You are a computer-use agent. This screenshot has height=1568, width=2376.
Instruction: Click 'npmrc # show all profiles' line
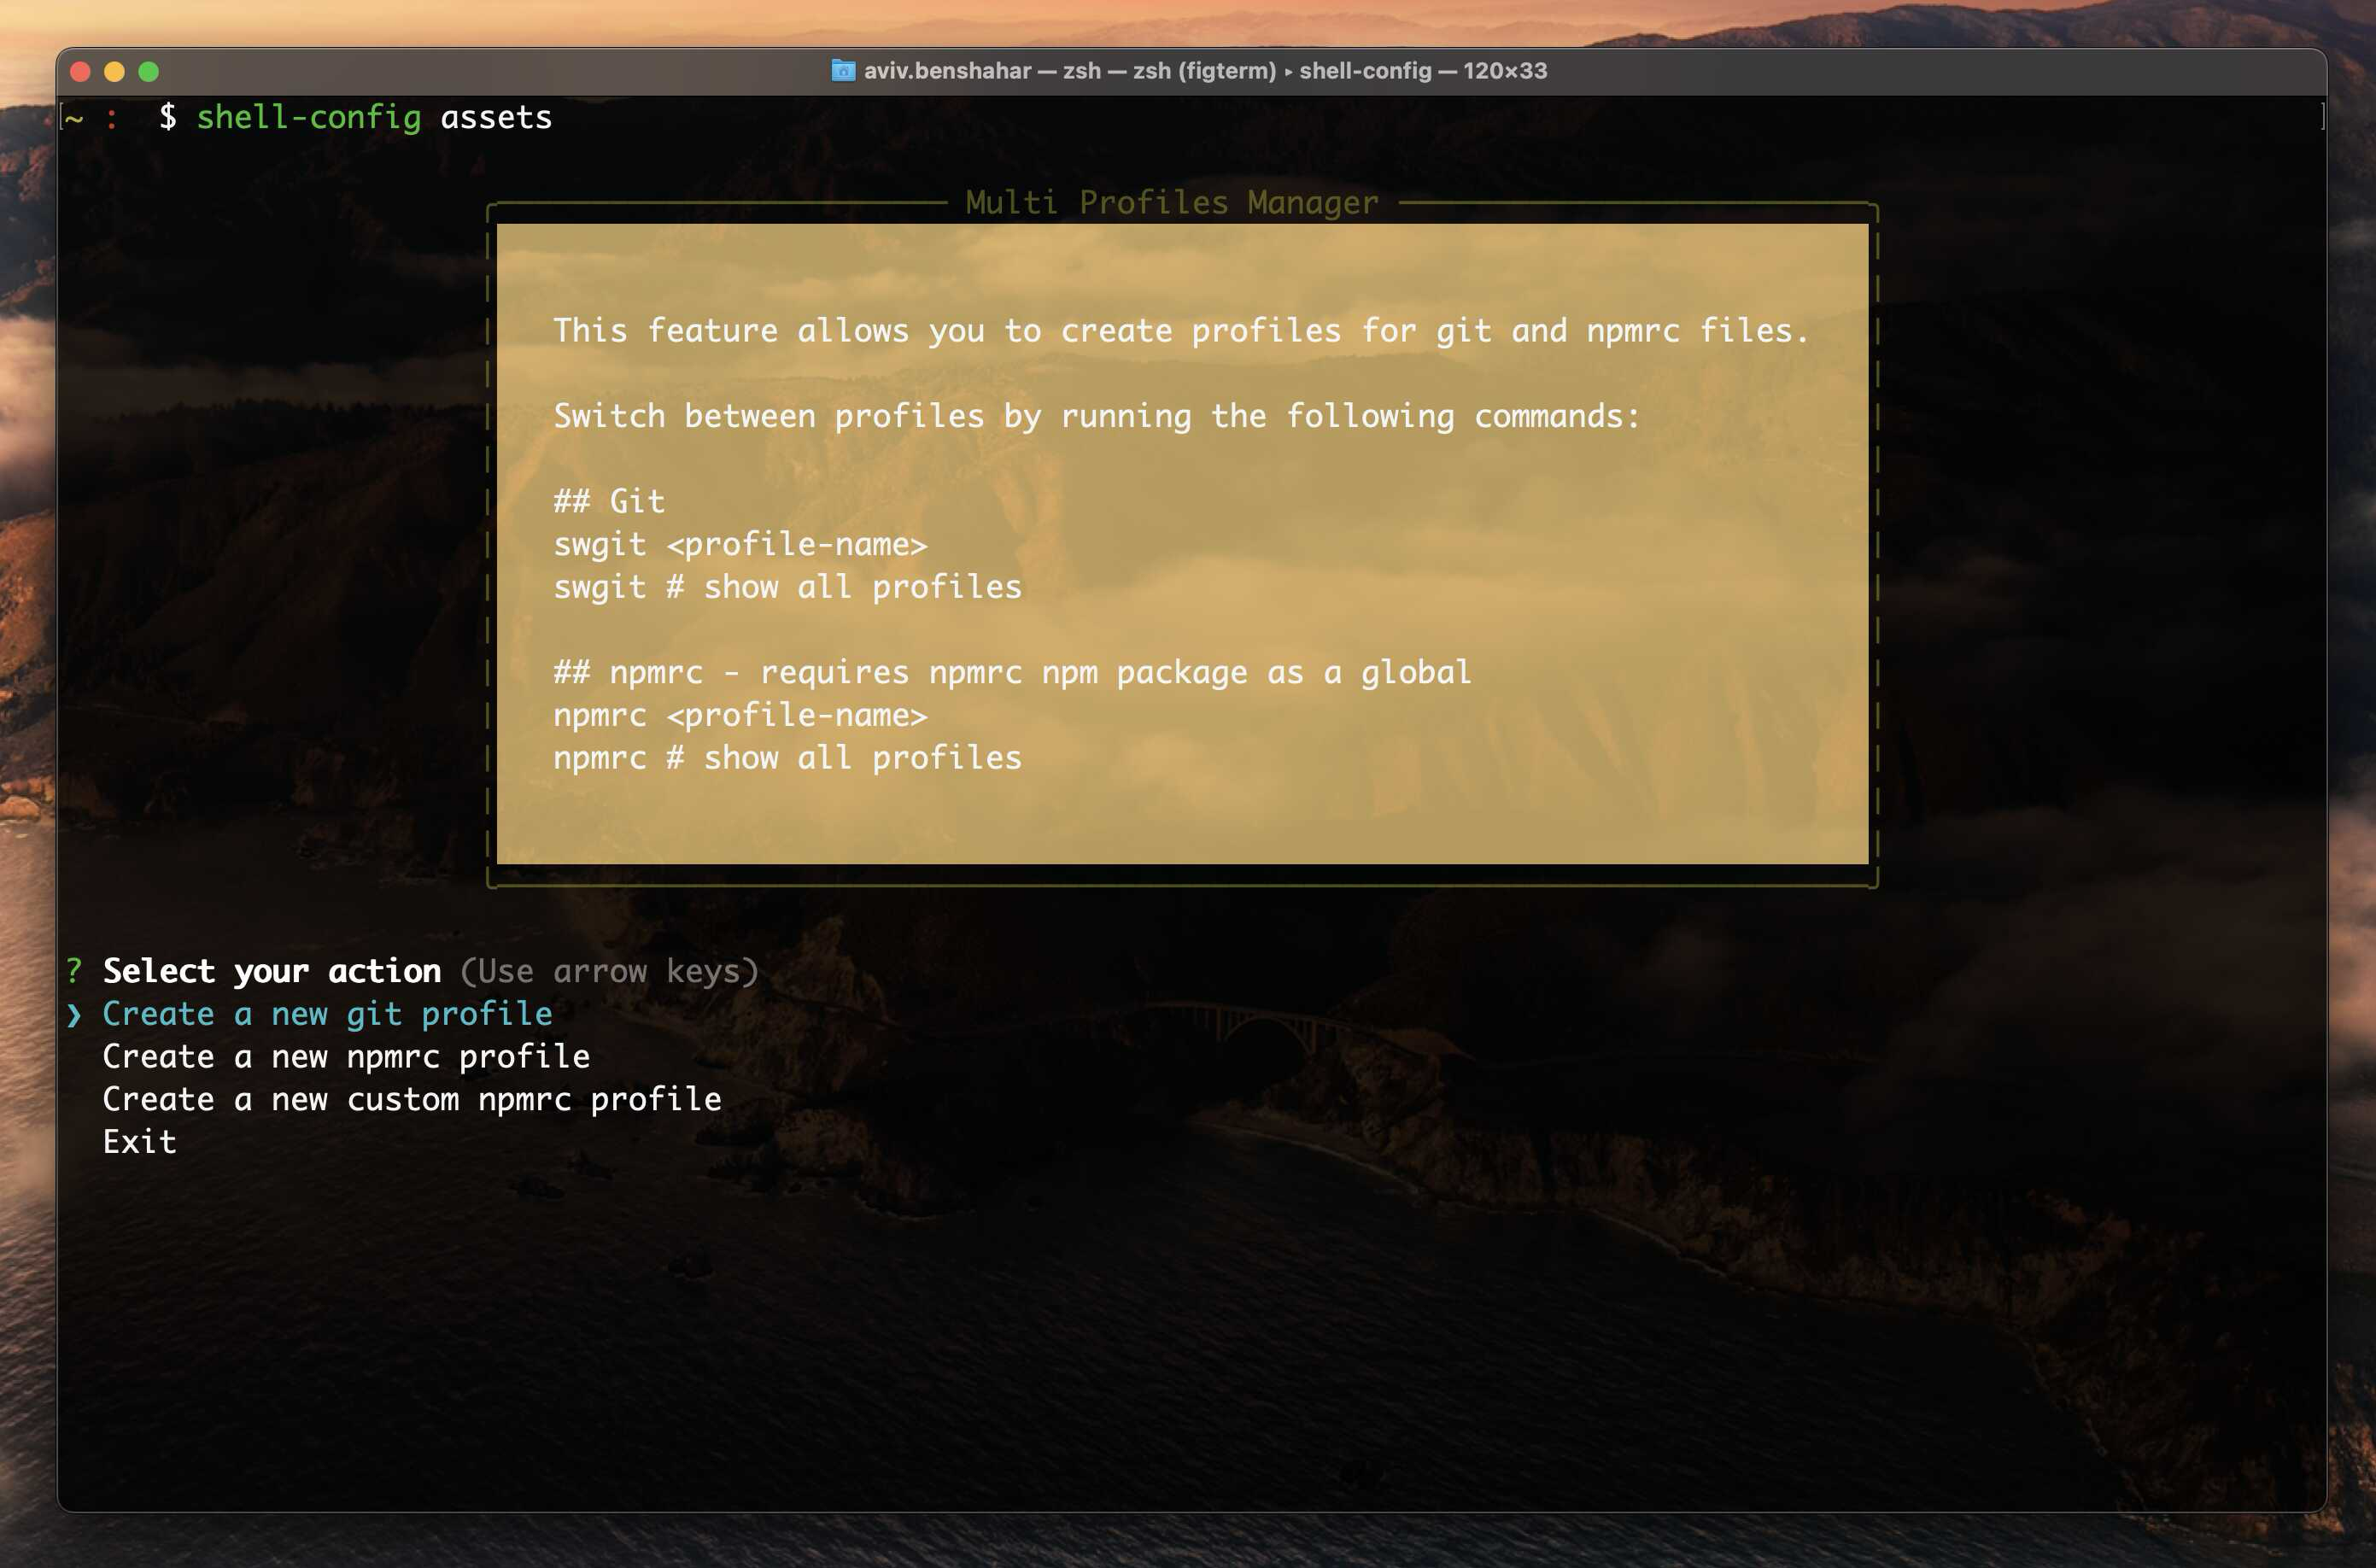tap(788, 758)
